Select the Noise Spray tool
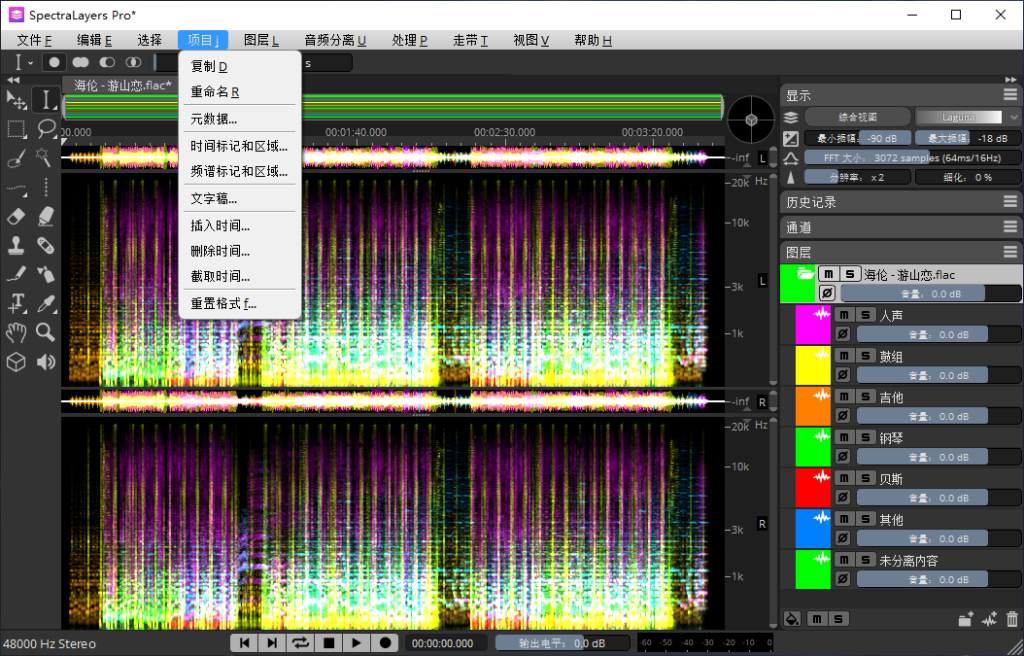Screen dimensions: 1024x656 pos(46,274)
